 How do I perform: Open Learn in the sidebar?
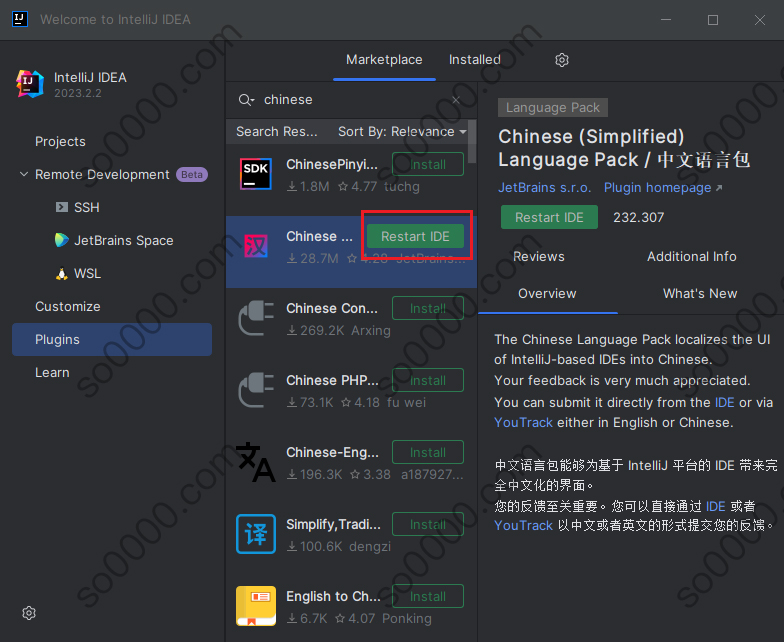click(x=52, y=372)
